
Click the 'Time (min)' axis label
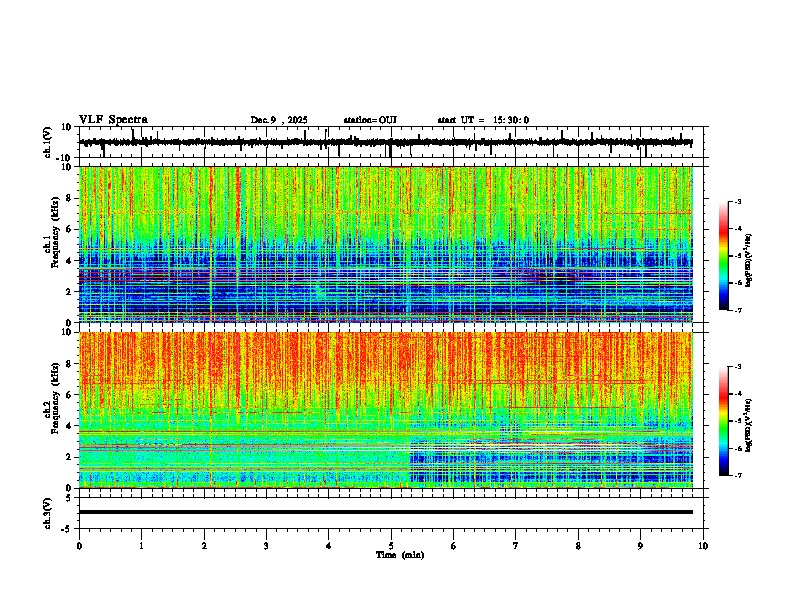400,555
